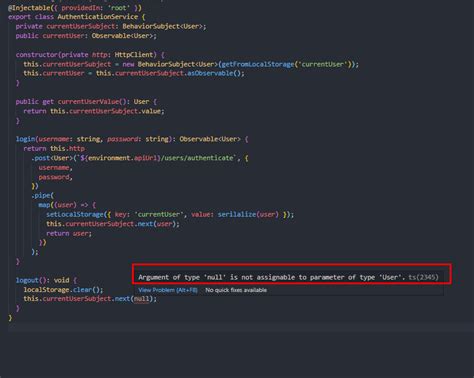Click the asObservable method call
474x378 pixels.
pyautogui.click(x=210, y=73)
